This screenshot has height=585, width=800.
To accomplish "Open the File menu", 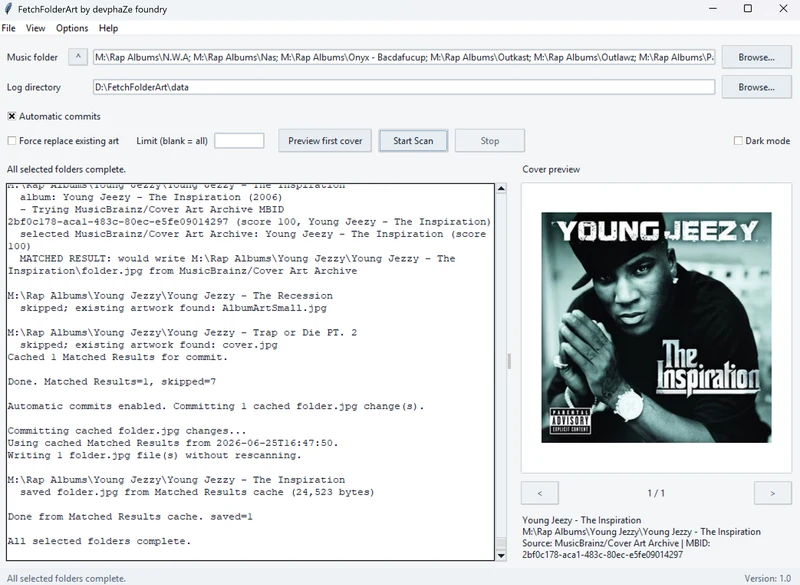I will pos(9,28).
